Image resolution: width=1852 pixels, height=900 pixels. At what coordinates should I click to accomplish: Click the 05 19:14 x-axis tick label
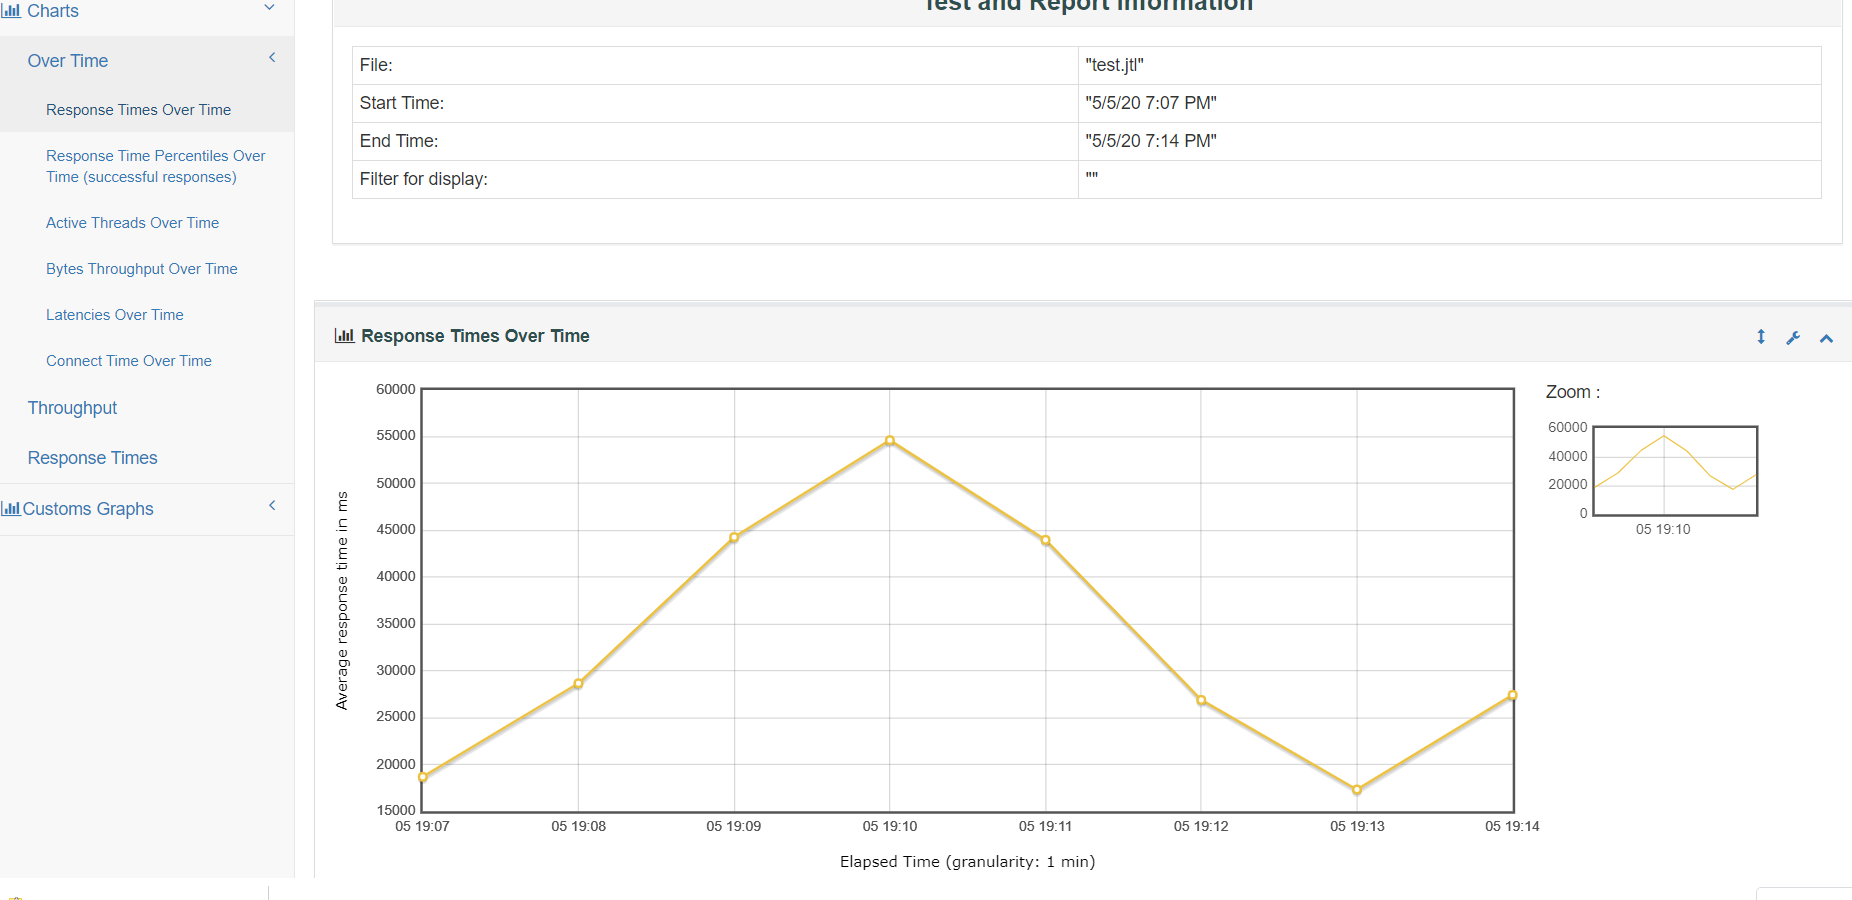pos(1512,826)
